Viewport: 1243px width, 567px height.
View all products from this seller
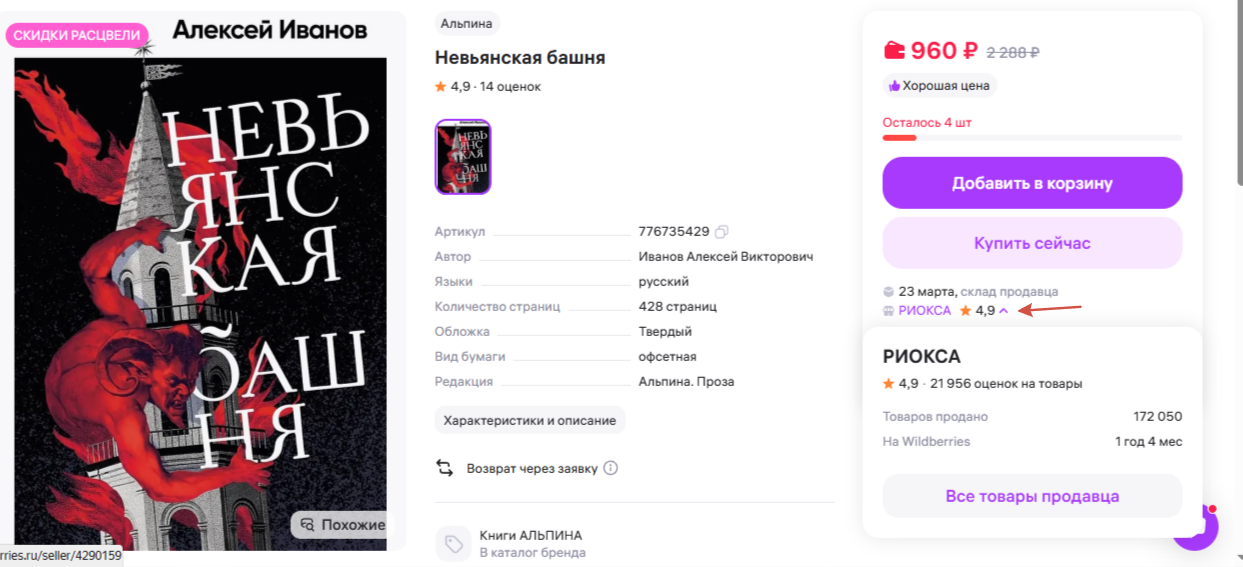(1032, 496)
